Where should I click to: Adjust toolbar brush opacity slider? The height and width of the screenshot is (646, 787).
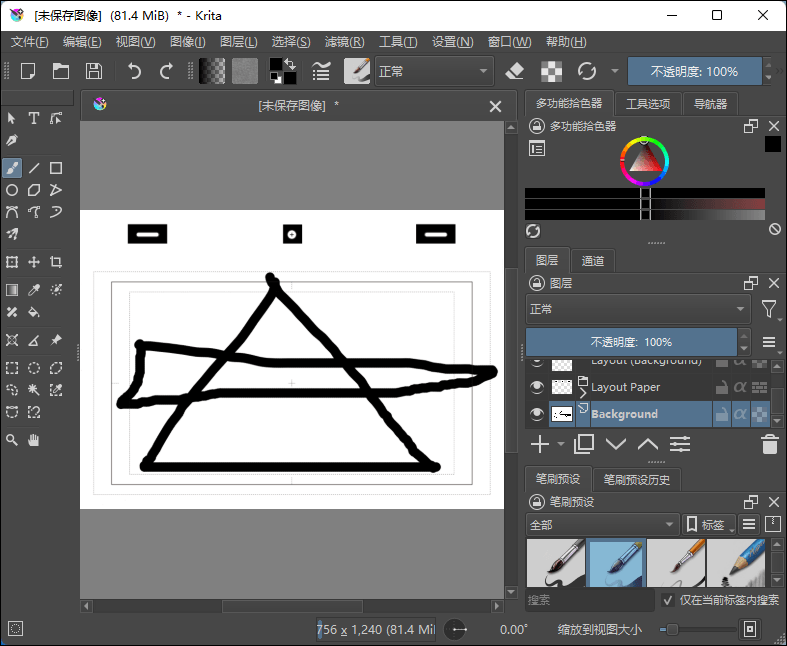pyautogui.click(x=694, y=71)
